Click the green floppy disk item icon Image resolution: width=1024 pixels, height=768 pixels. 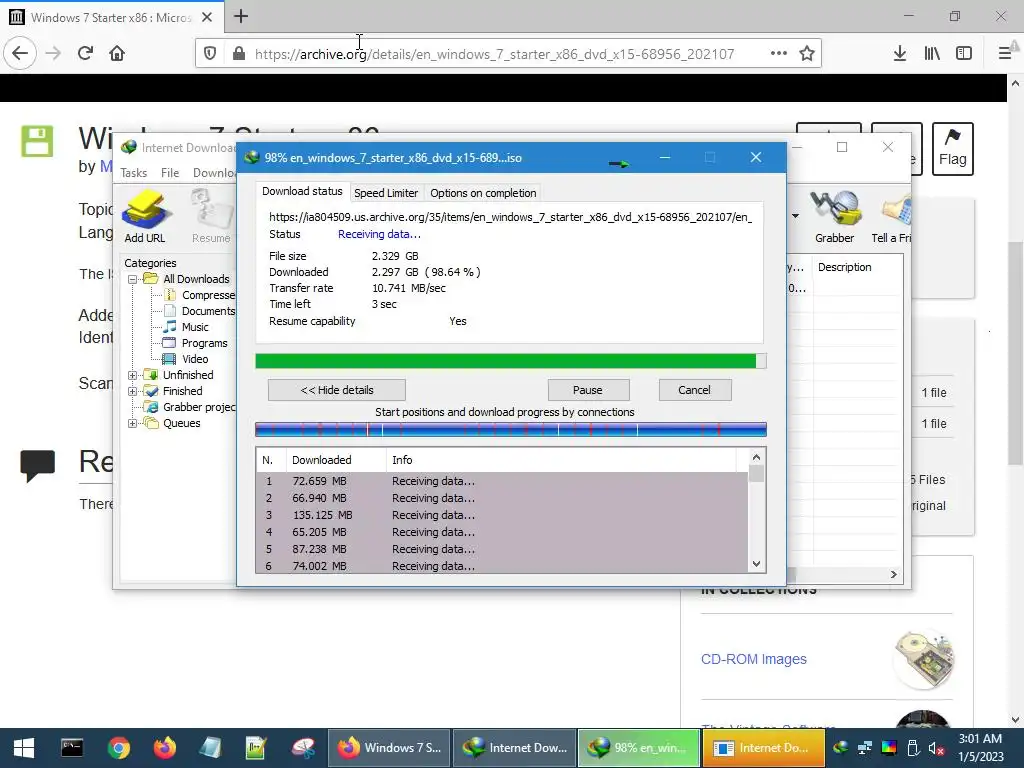click(x=37, y=141)
